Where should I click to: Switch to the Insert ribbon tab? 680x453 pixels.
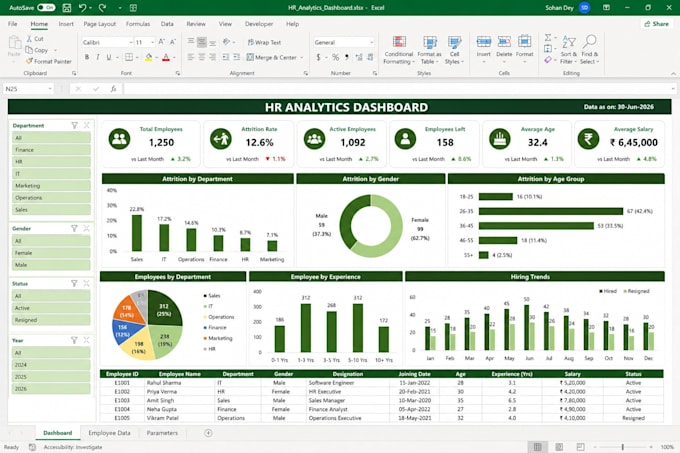click(x=66, y=24)
